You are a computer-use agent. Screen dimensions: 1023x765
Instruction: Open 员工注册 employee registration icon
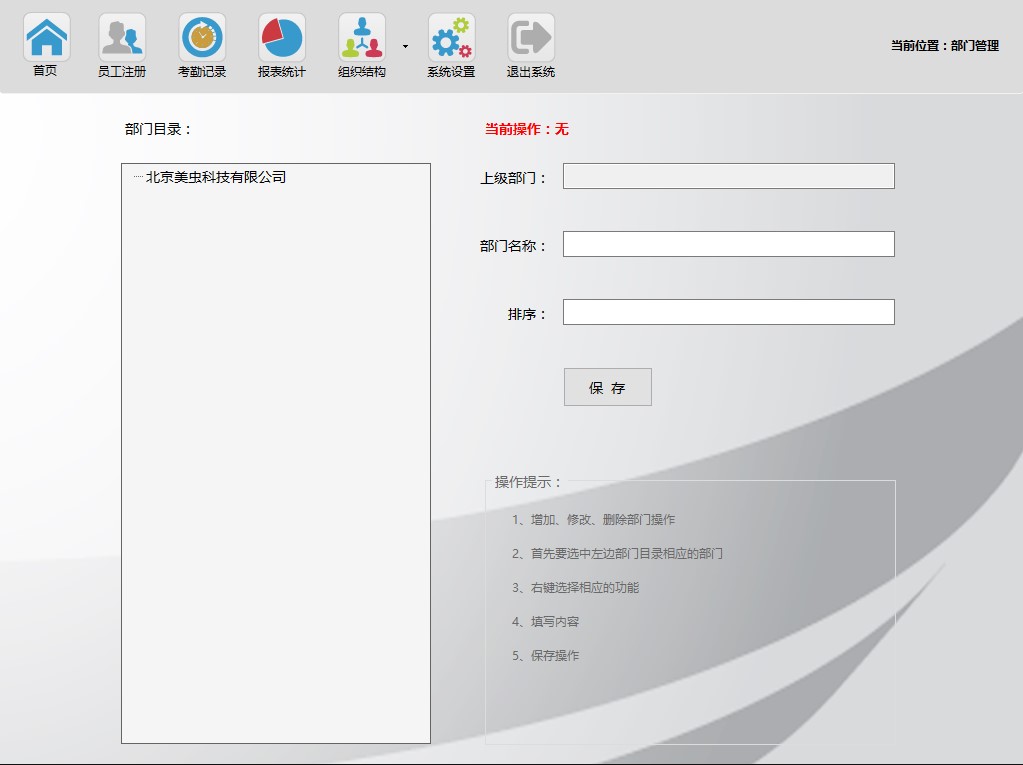point(122,38)
